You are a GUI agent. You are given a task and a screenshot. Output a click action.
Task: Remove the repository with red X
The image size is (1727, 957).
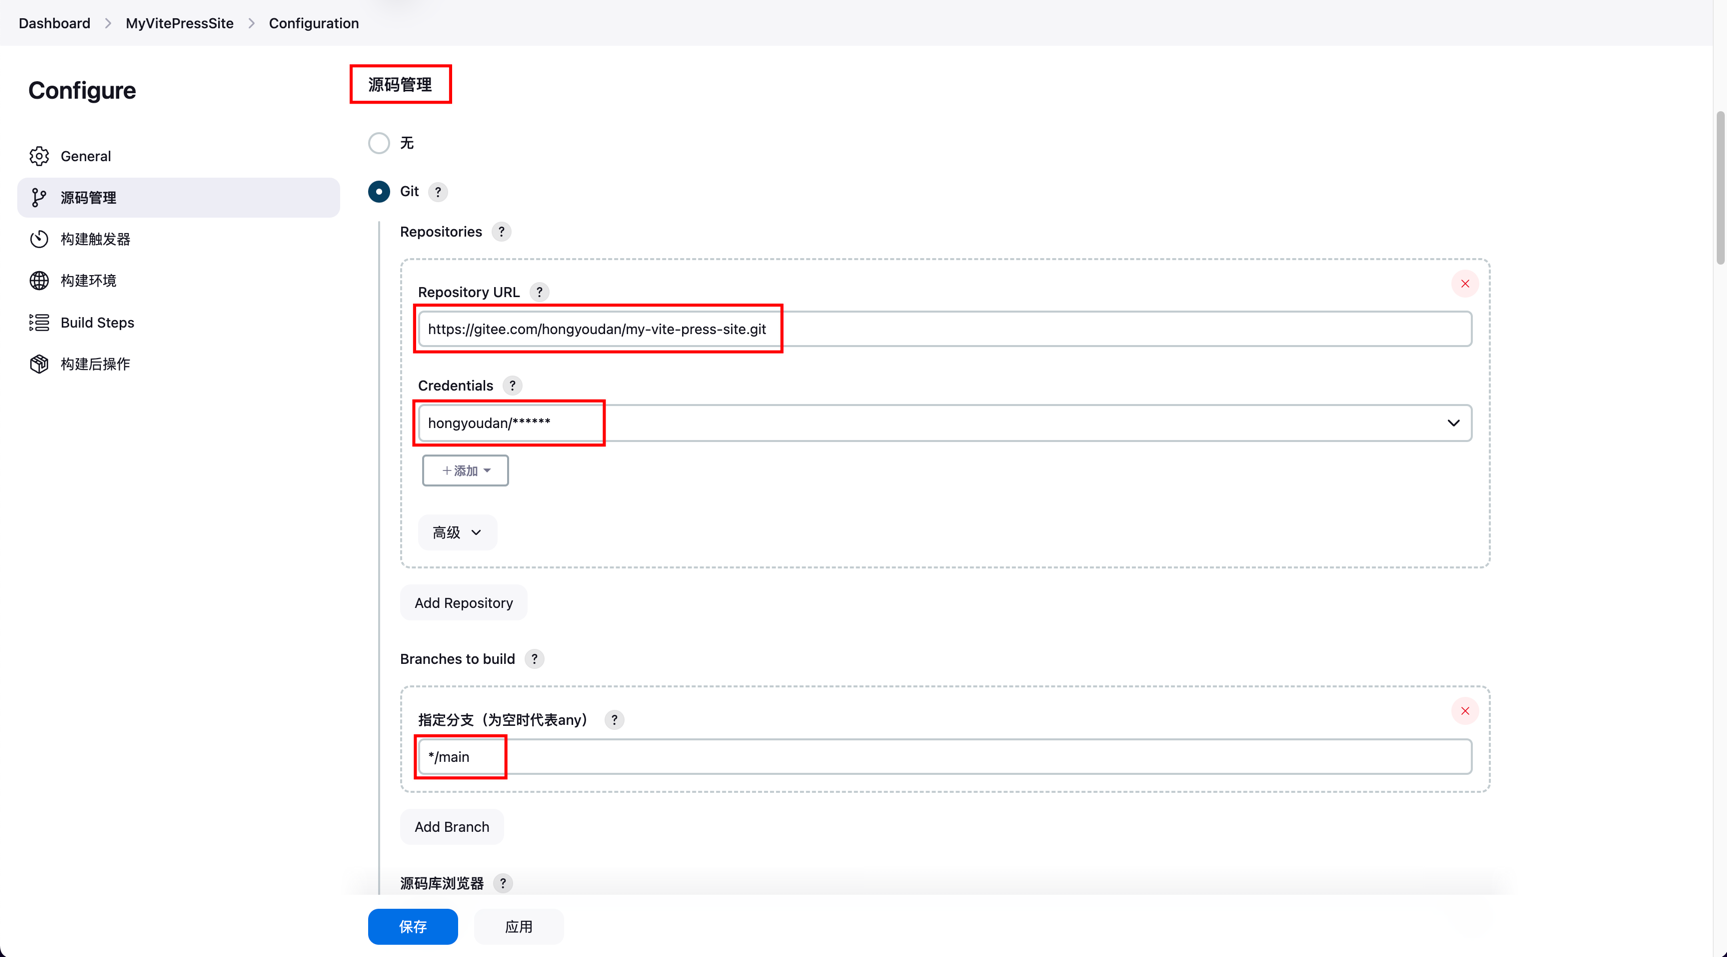(1464, 284)
